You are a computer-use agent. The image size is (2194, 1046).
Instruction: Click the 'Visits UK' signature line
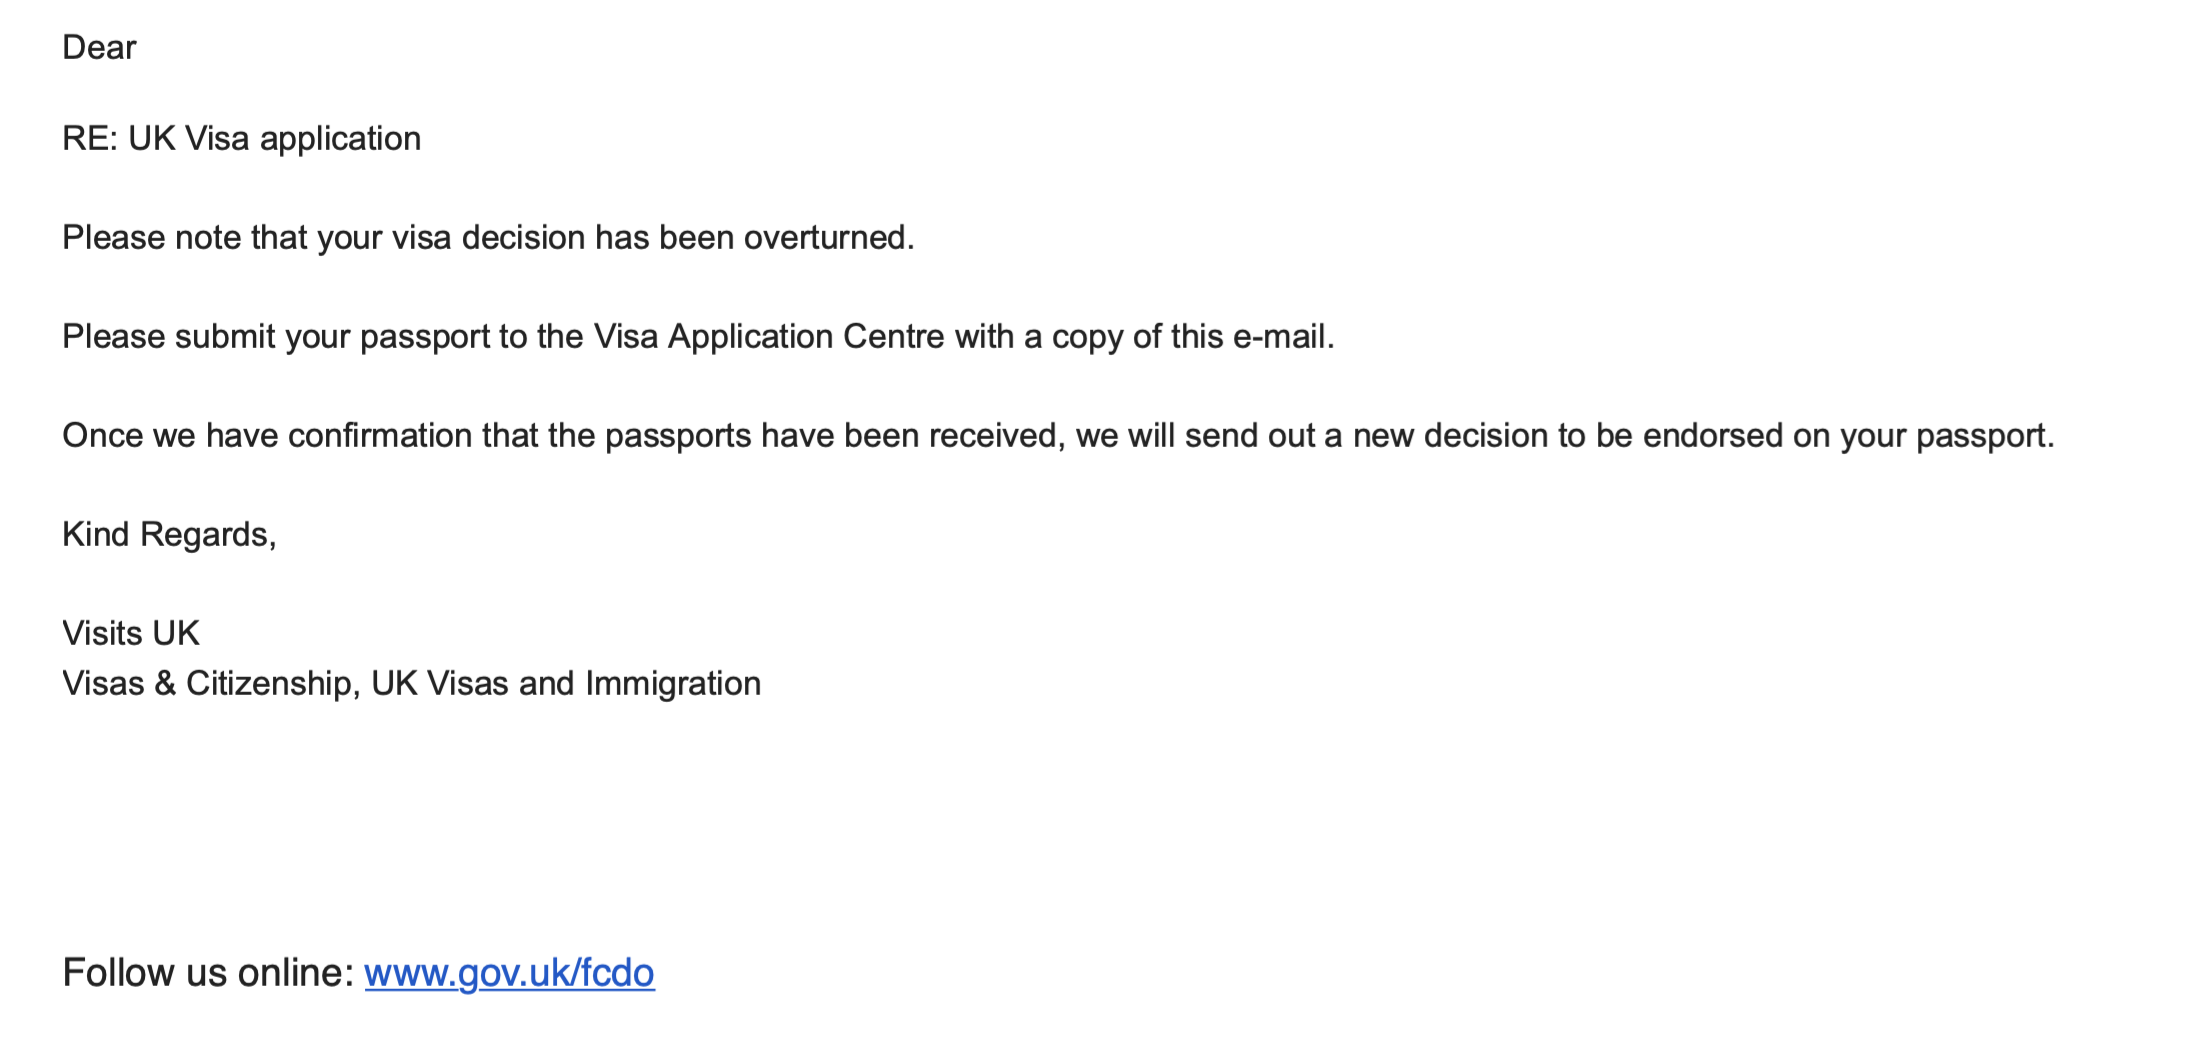tap(131, 634)
